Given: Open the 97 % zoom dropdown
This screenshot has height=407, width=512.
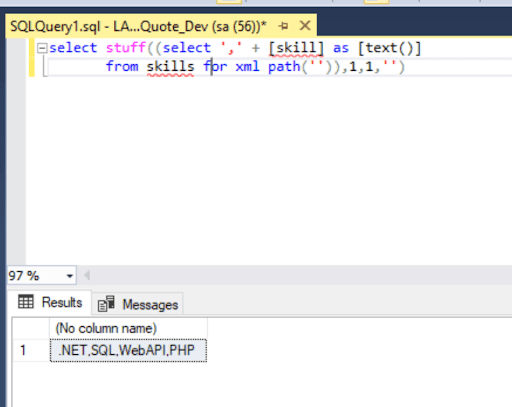Looking at the screenshot, I should [x=69, y=276].
